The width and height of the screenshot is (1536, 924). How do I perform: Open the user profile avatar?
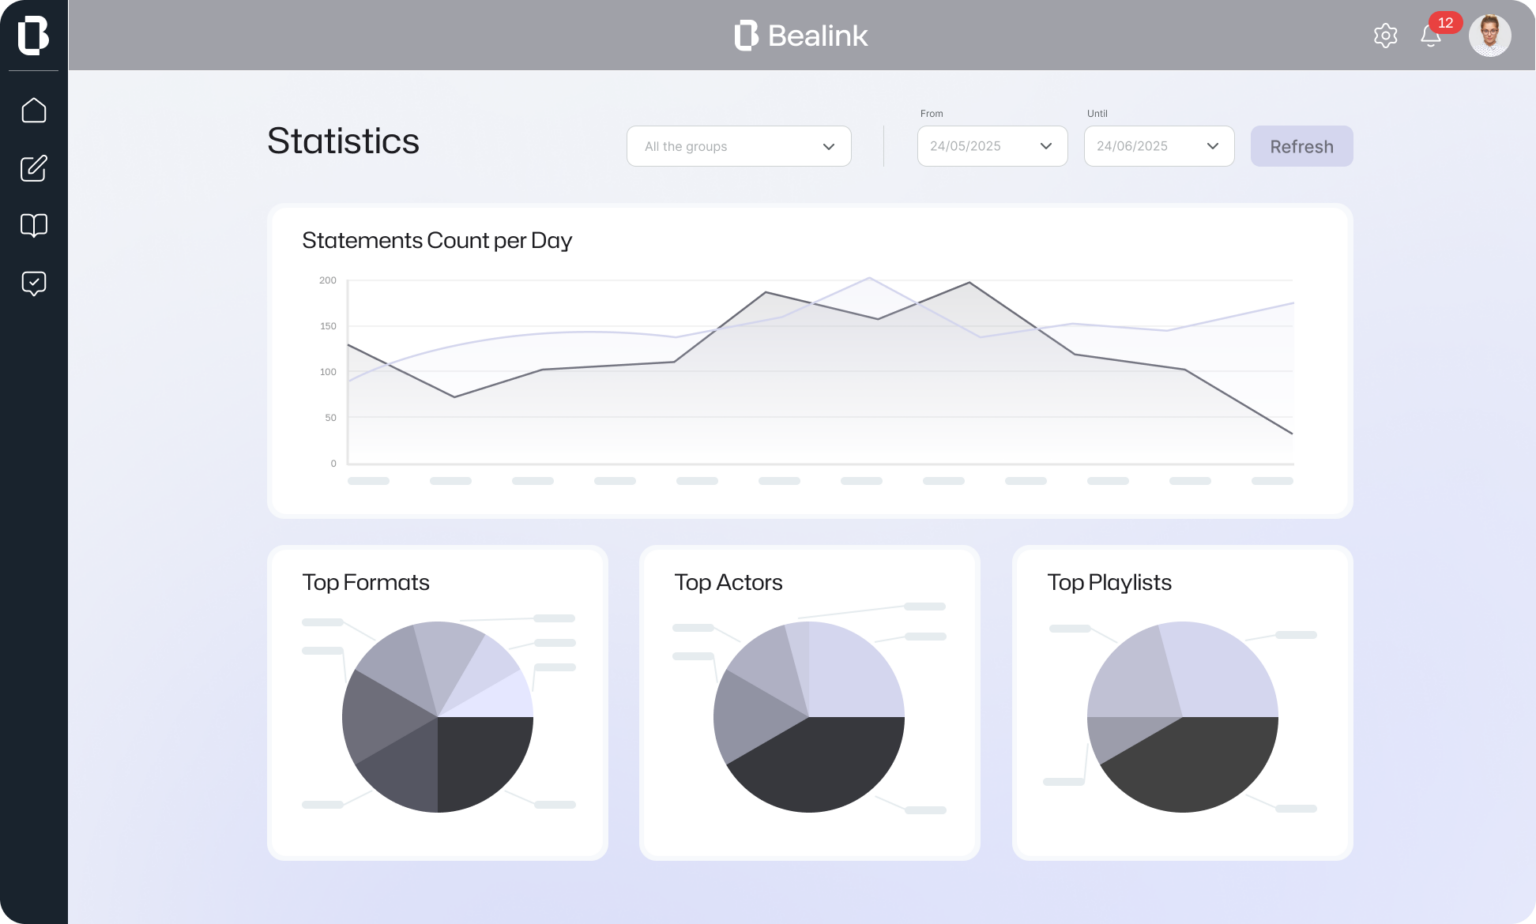click(x=1490, y=36)
